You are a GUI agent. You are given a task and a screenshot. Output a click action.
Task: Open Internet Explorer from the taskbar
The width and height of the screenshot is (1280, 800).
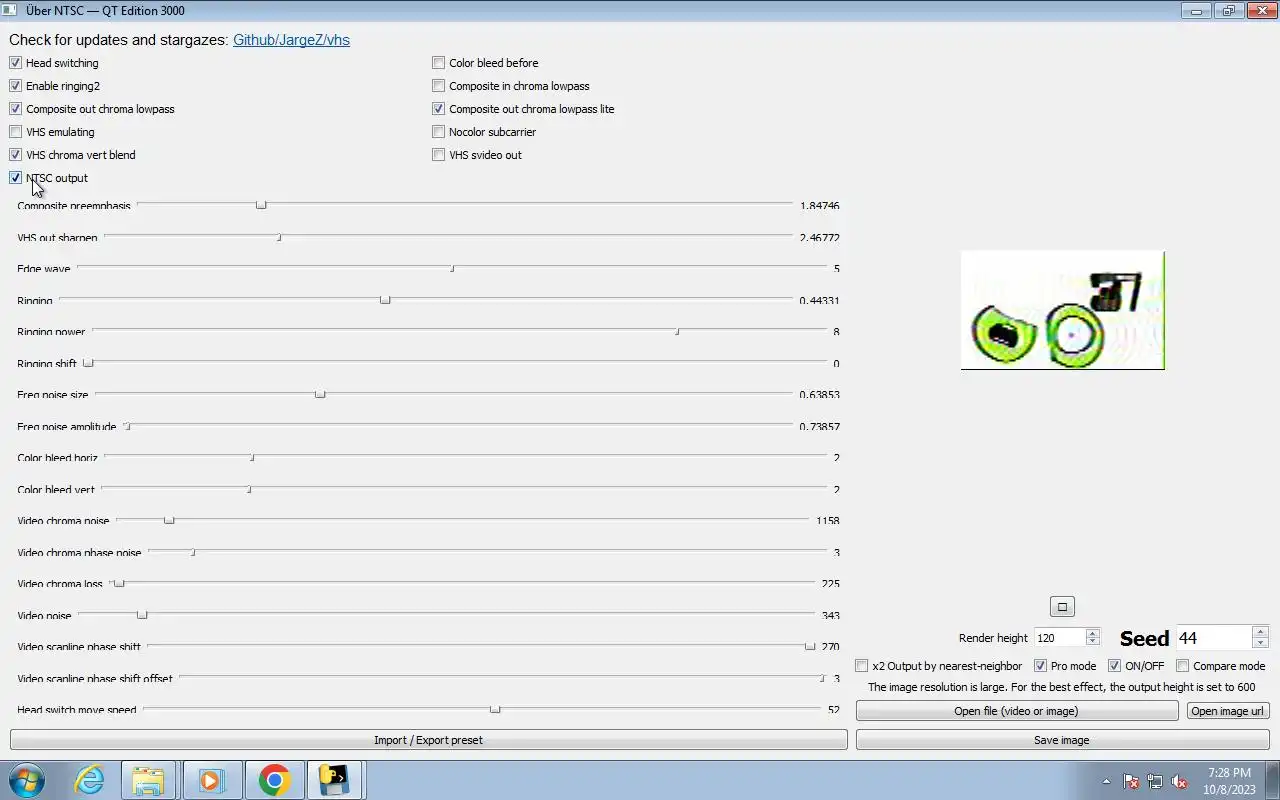(90, 780)
